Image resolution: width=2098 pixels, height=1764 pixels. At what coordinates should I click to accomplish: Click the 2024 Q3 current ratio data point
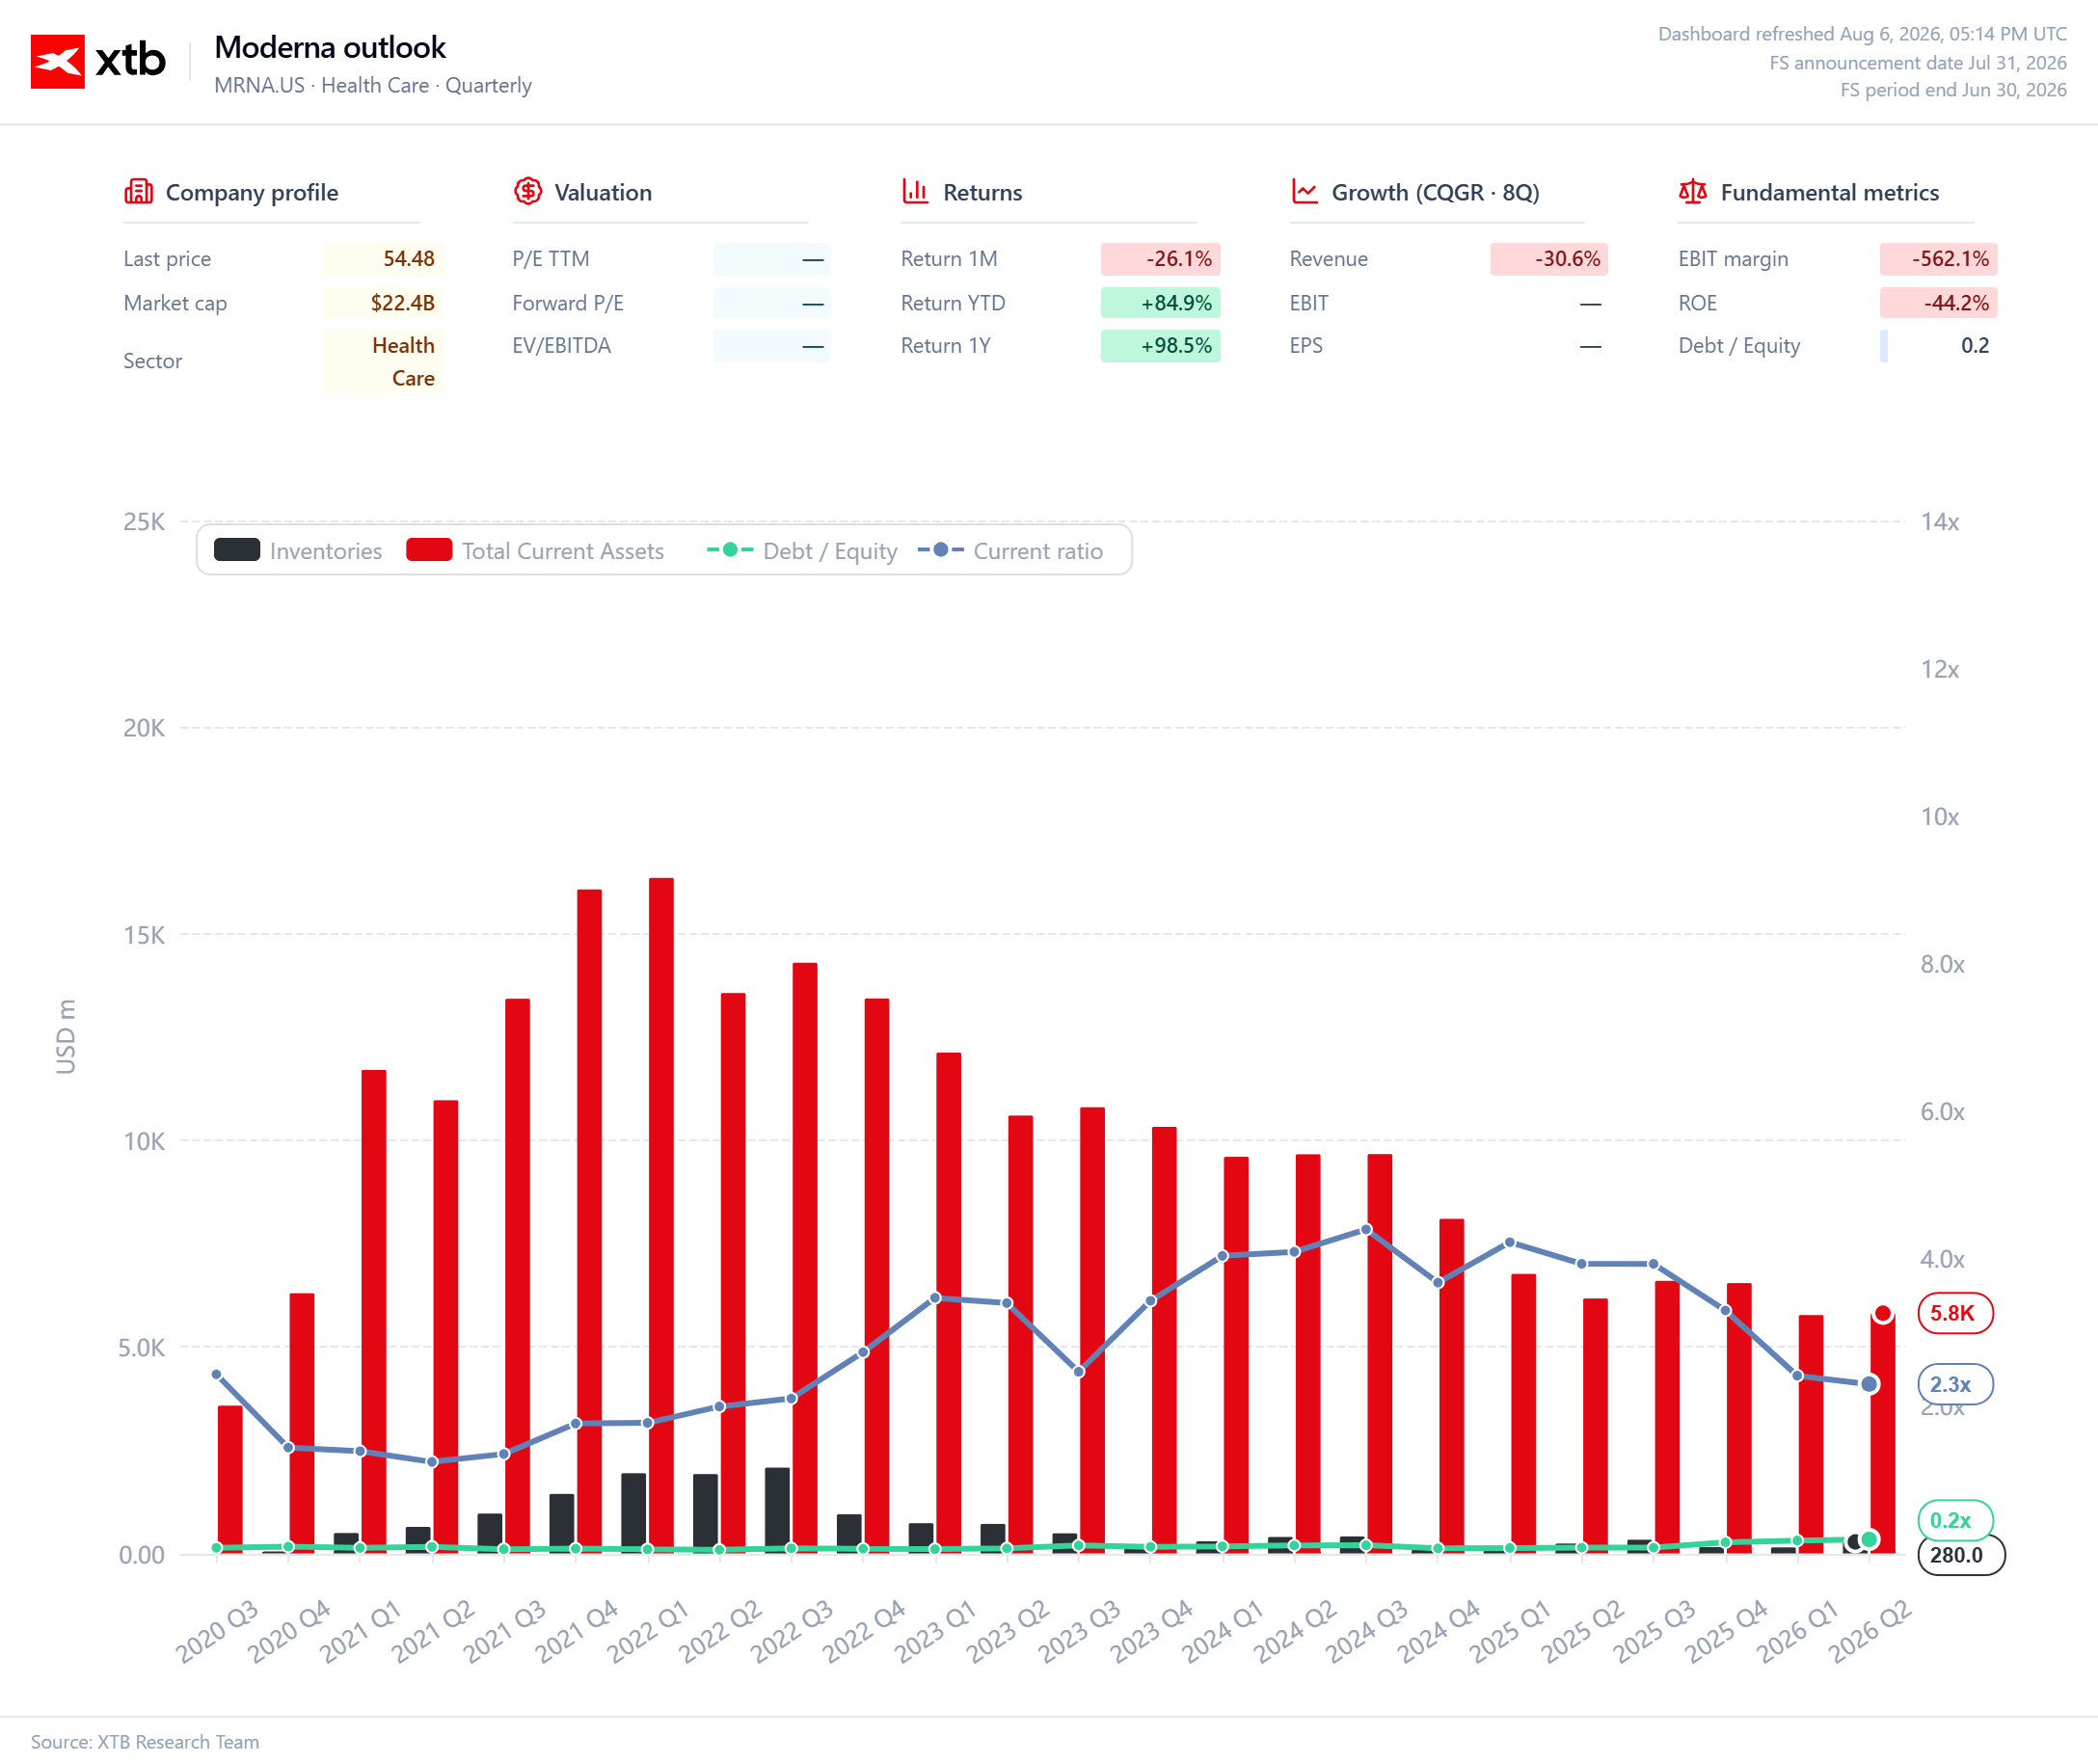pos(1366,1230)
